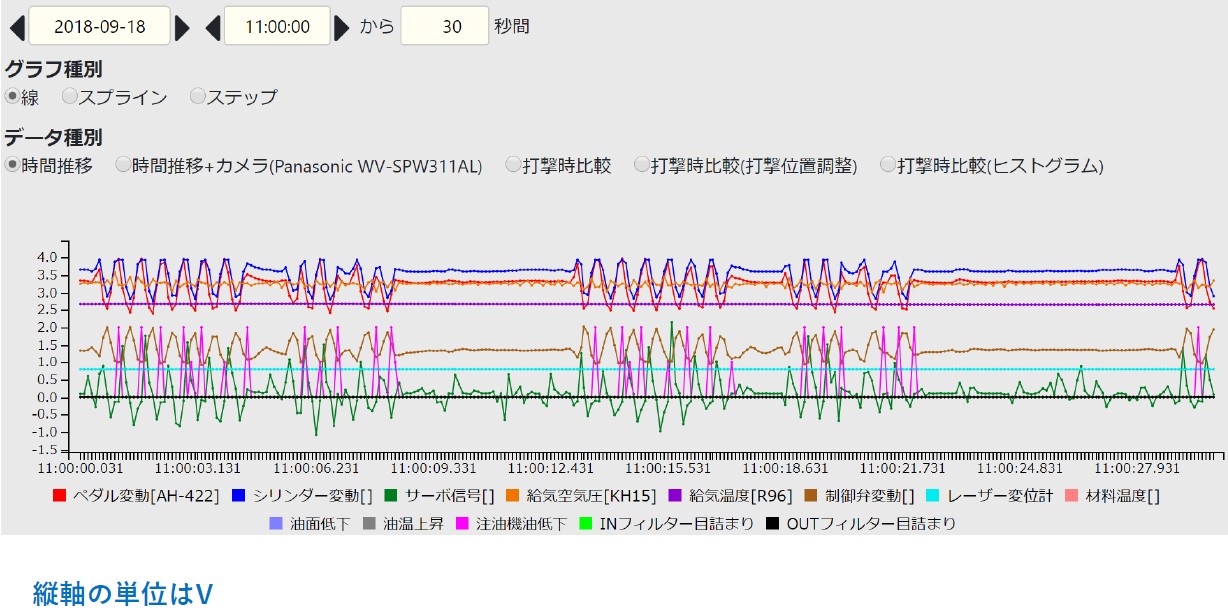Step time forward with right arrow
Screen dimensions: 1228x611
coord(341,27)
